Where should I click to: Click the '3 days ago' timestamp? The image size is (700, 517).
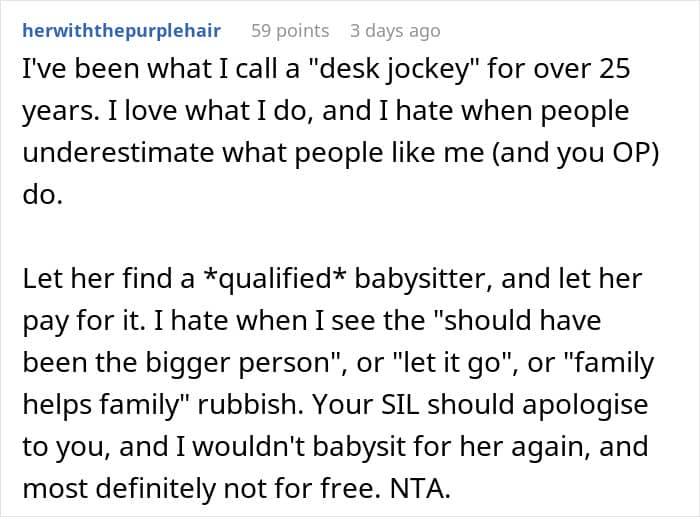pyautogui.click(x=397, y=31)
